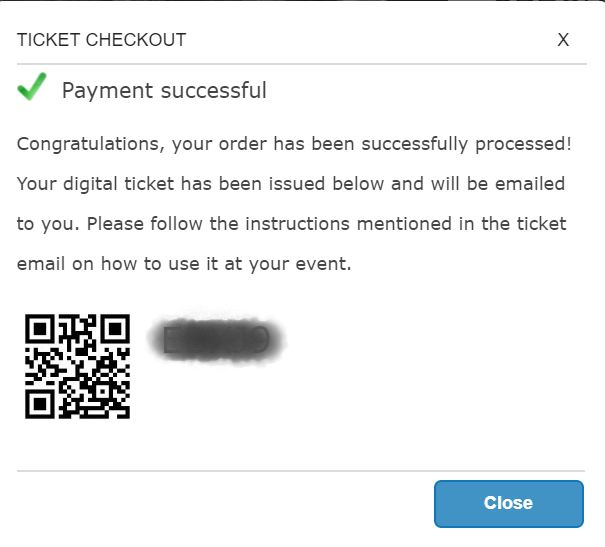
Task: Click the Payment successful heading
Action: 164,91
